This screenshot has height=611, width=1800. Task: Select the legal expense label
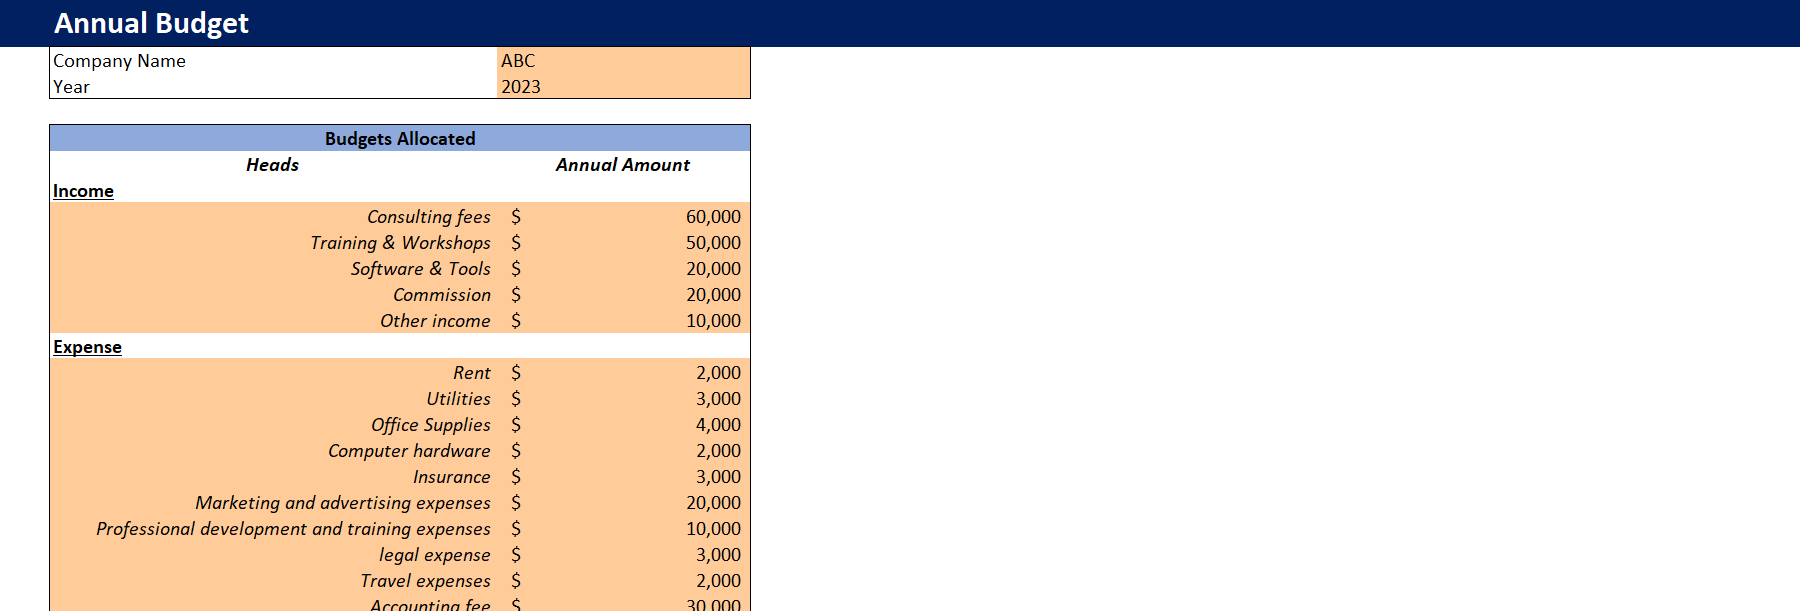pos(435,555)
